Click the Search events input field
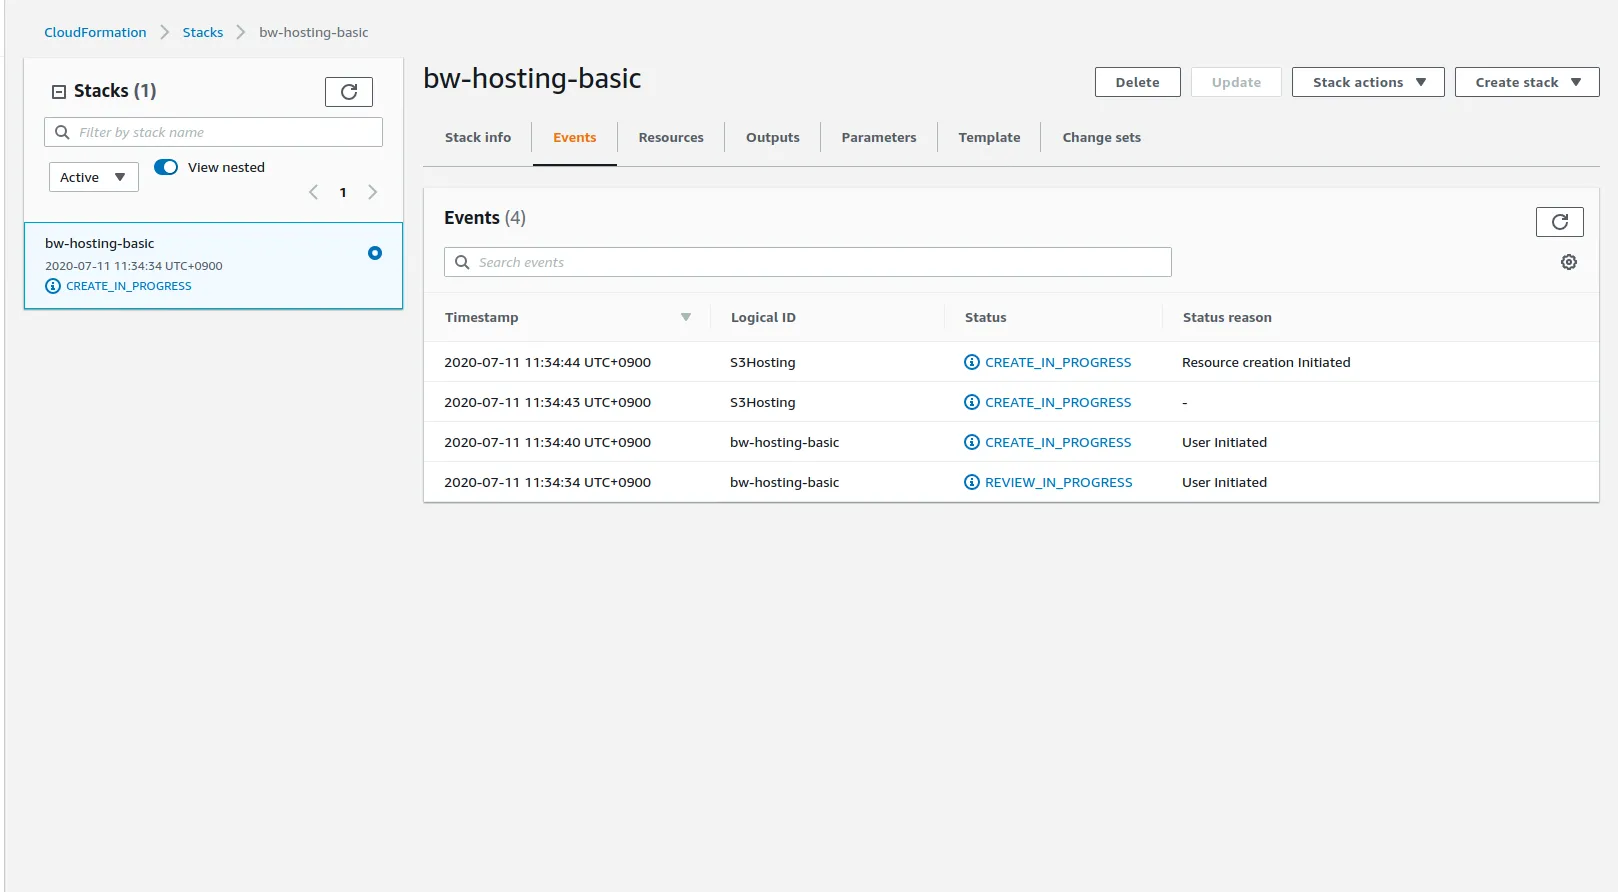The image size is (1618, 892). tap(808, 262)
